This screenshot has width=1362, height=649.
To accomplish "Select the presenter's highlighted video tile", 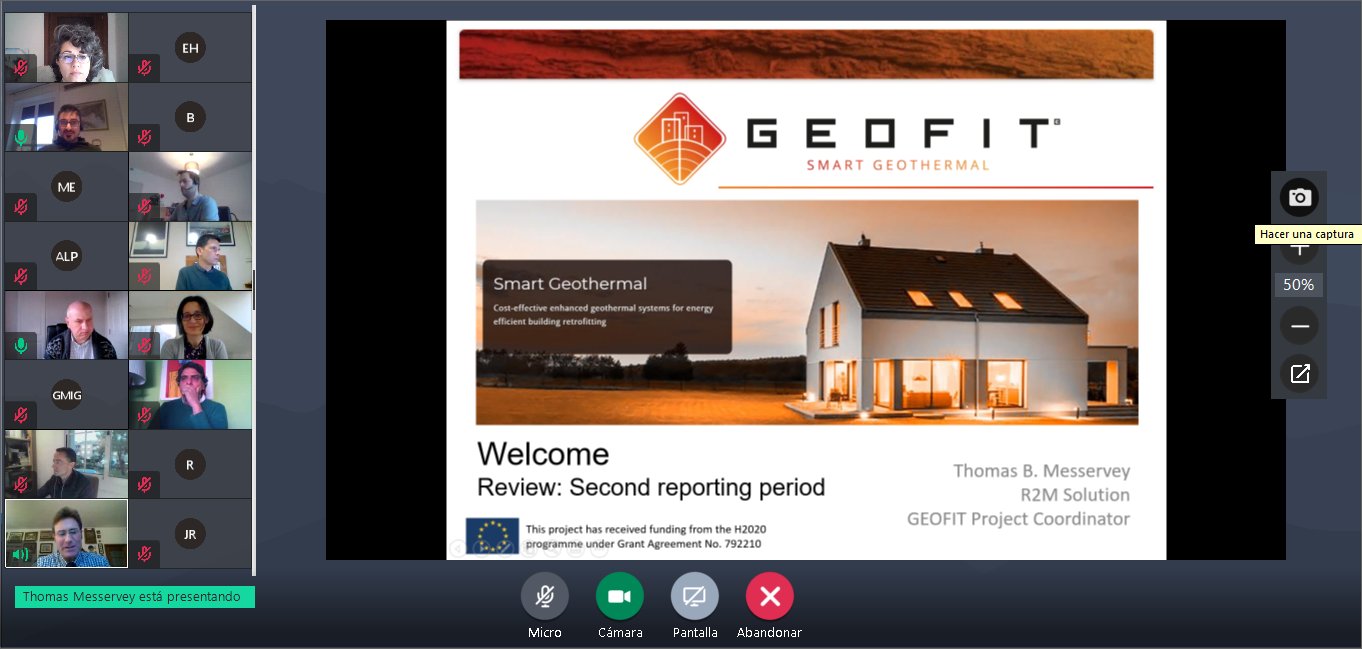I will (x=66, y=534).
